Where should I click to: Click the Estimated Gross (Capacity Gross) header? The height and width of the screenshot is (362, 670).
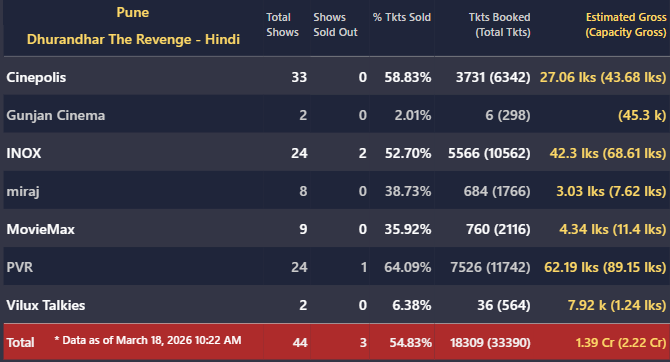tap(626, 25)
